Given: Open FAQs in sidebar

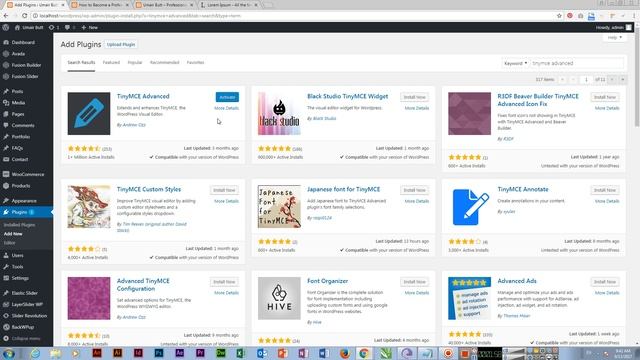Looking at the screenshot, I should point(17,148).
